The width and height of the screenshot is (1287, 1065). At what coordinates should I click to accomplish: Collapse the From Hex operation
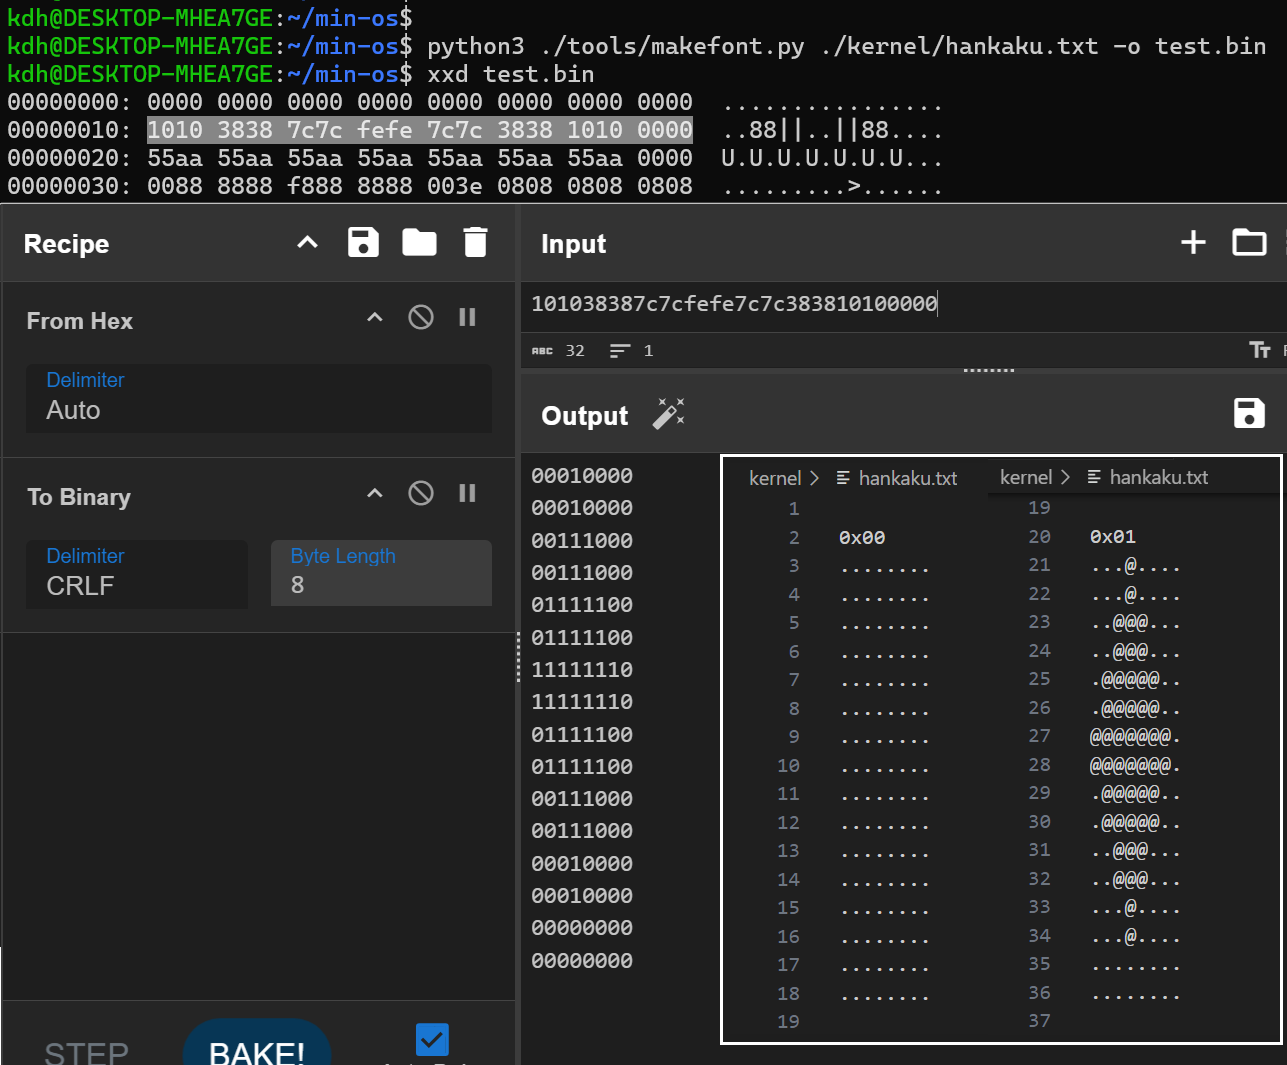375,318
